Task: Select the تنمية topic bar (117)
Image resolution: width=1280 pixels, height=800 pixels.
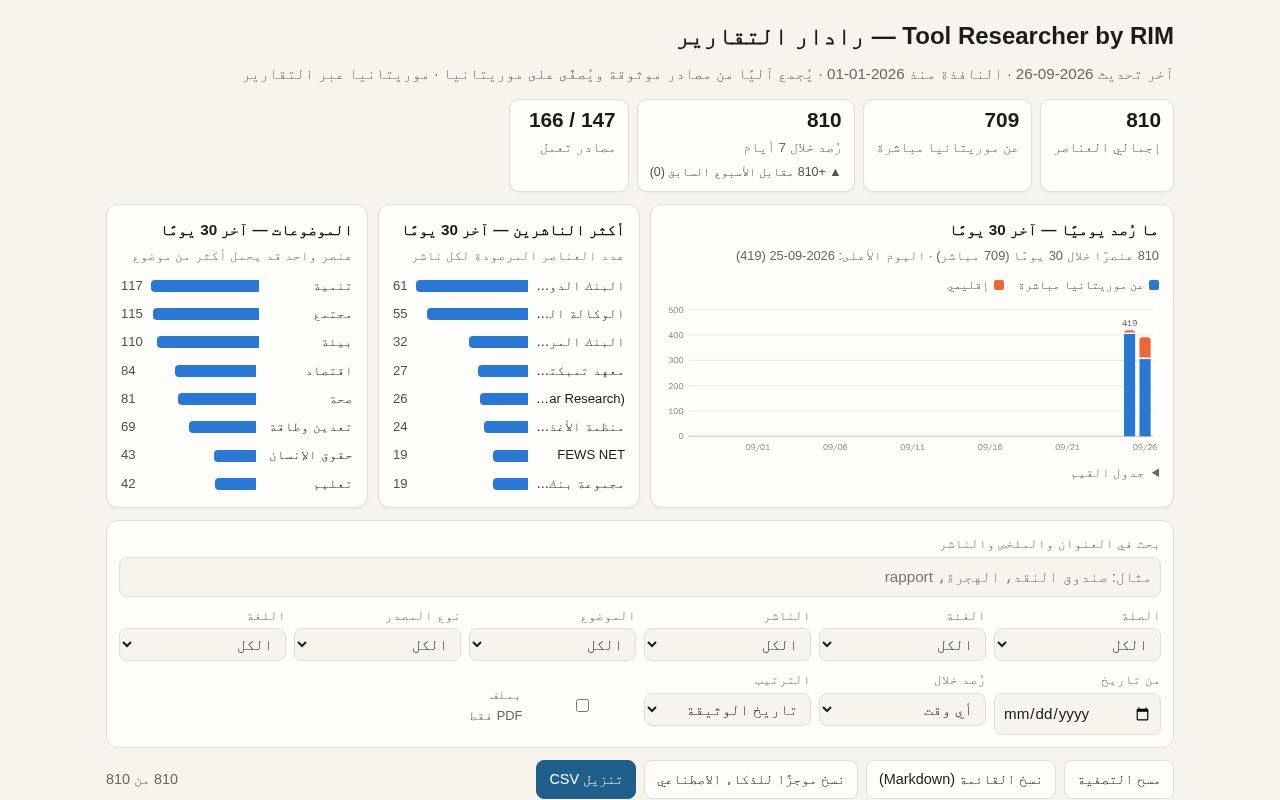Action: 205,286
